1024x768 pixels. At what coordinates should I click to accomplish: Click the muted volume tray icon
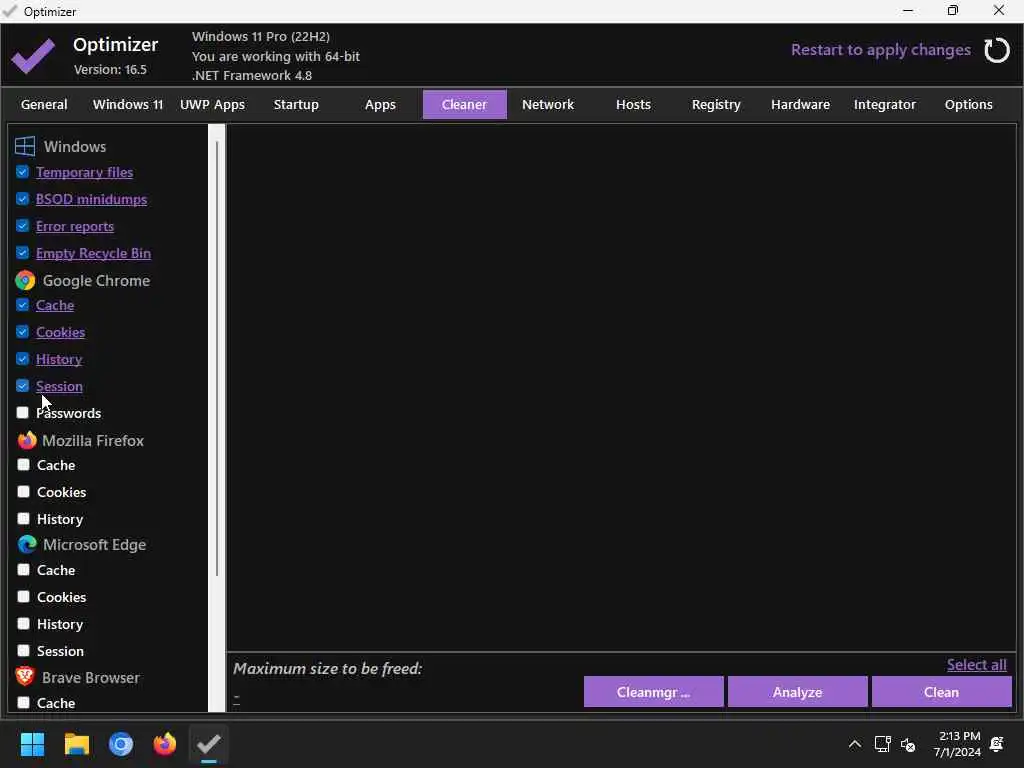click(x=908, y=744)
